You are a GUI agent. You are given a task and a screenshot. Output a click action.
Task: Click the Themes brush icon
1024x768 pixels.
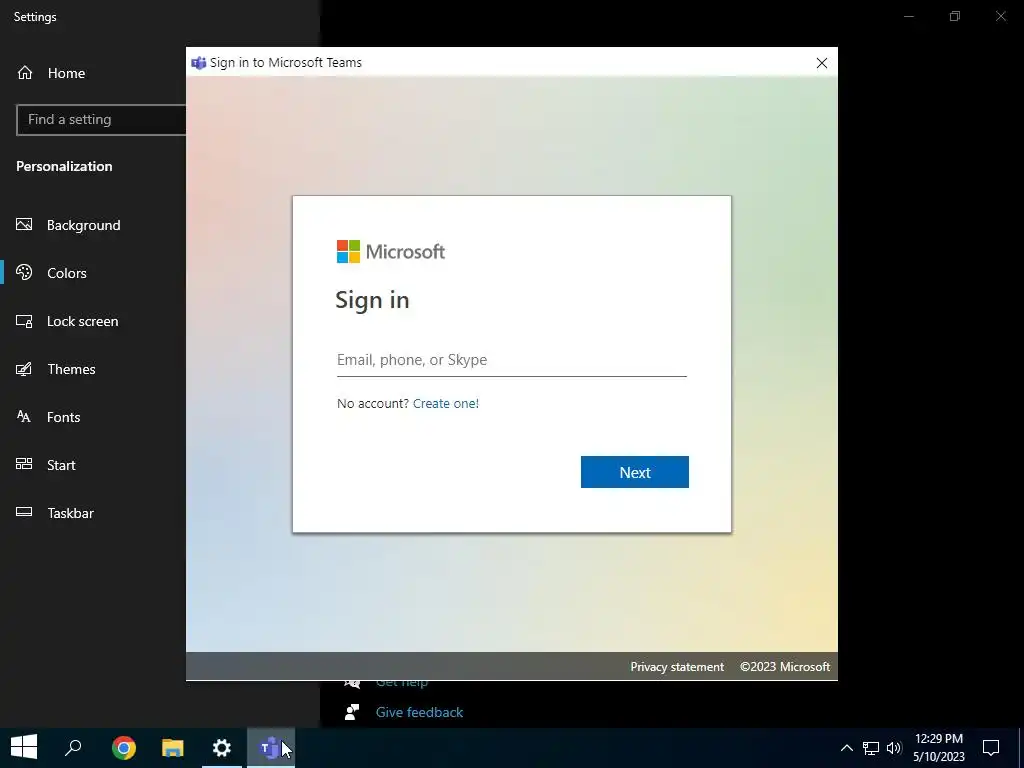tap(24, 369)
